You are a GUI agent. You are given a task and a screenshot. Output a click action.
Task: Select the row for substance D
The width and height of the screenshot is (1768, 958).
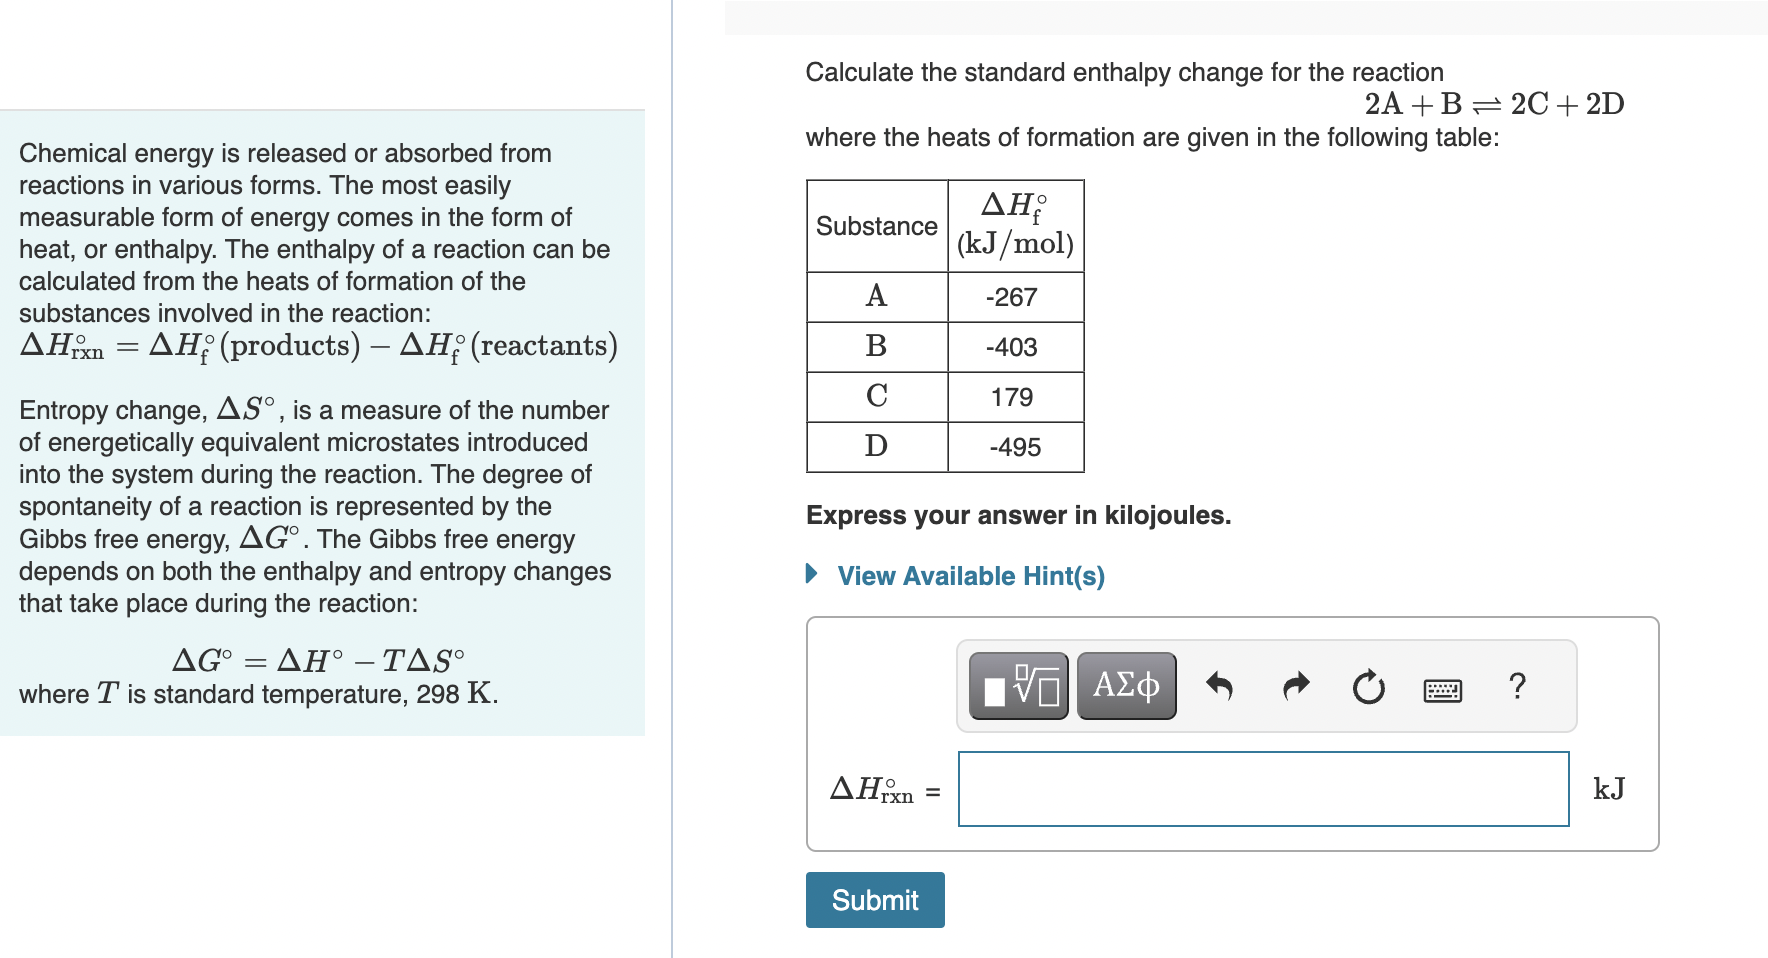coord(876,446)
